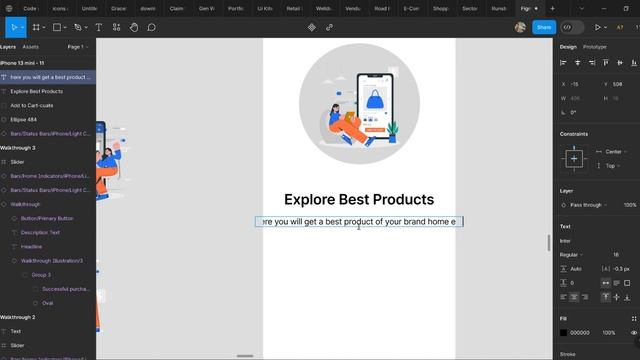Switch to the Code file tab
The image size is (640, 360).
30,8
